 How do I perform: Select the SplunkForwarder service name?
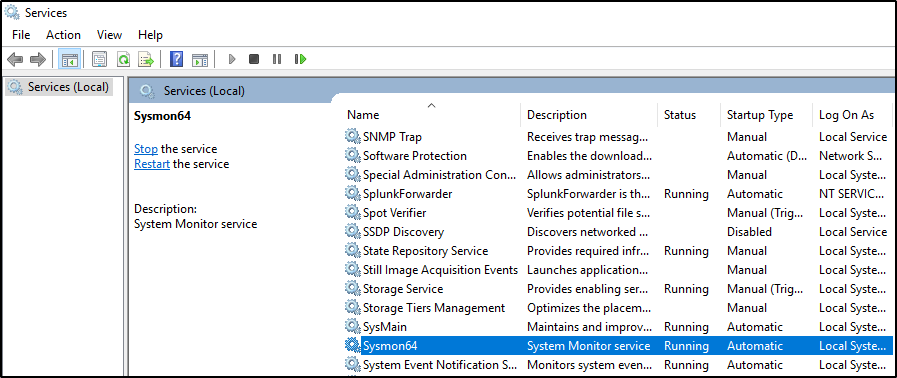pos(407,194)
